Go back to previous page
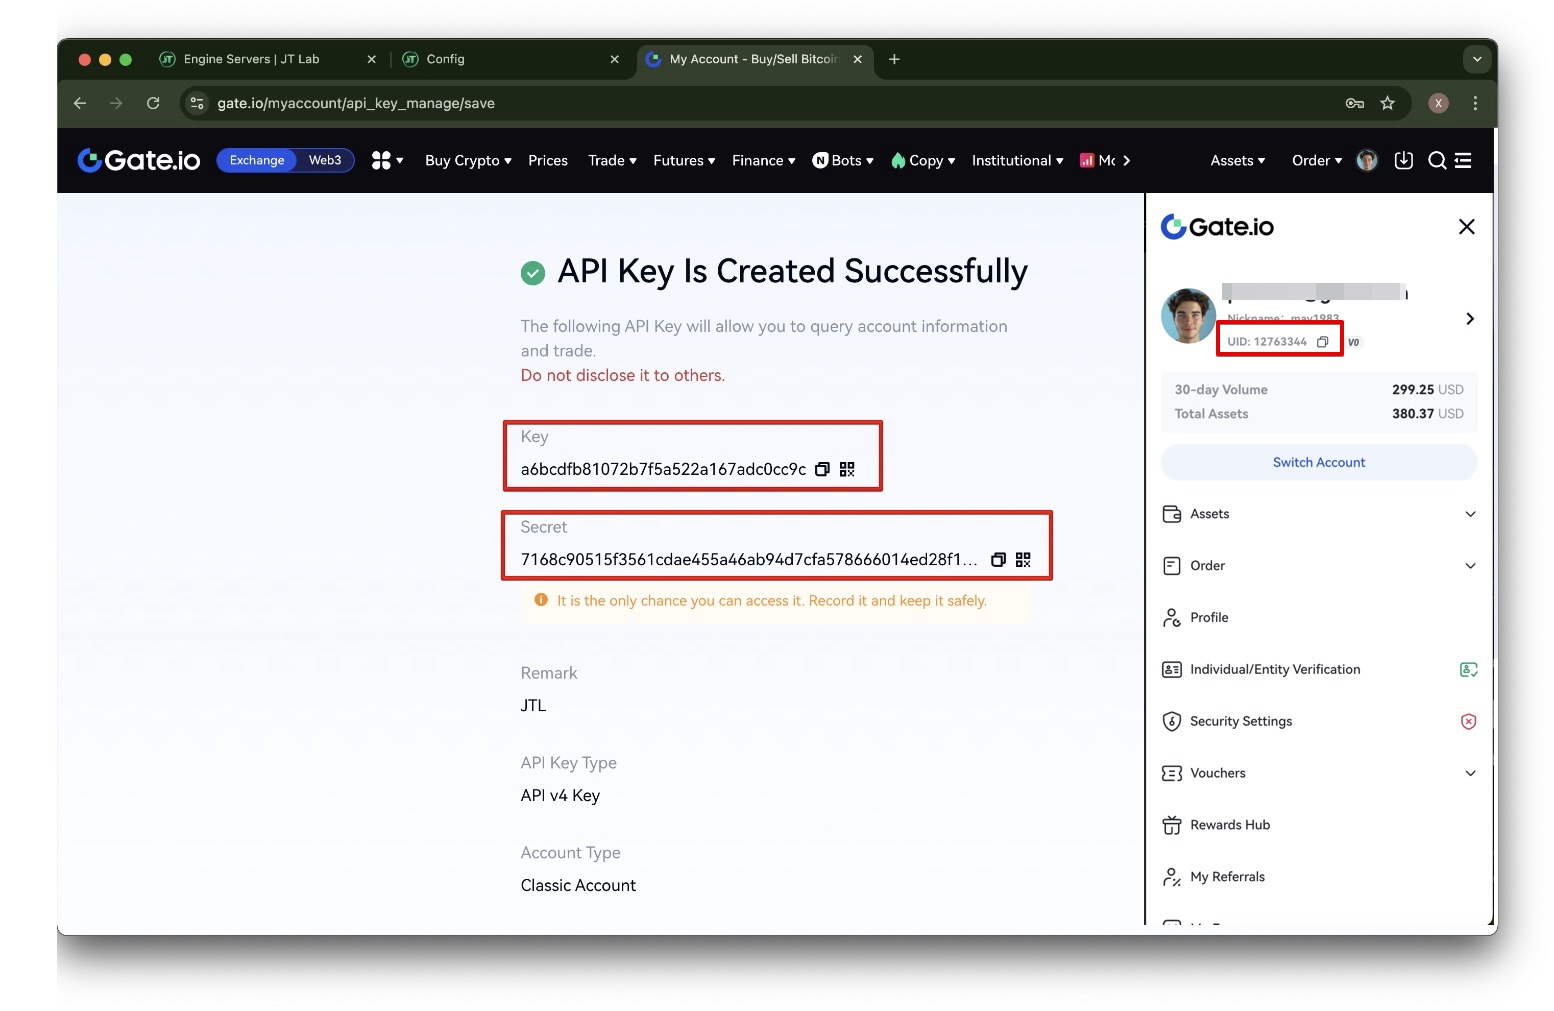 tap(80, 103)
